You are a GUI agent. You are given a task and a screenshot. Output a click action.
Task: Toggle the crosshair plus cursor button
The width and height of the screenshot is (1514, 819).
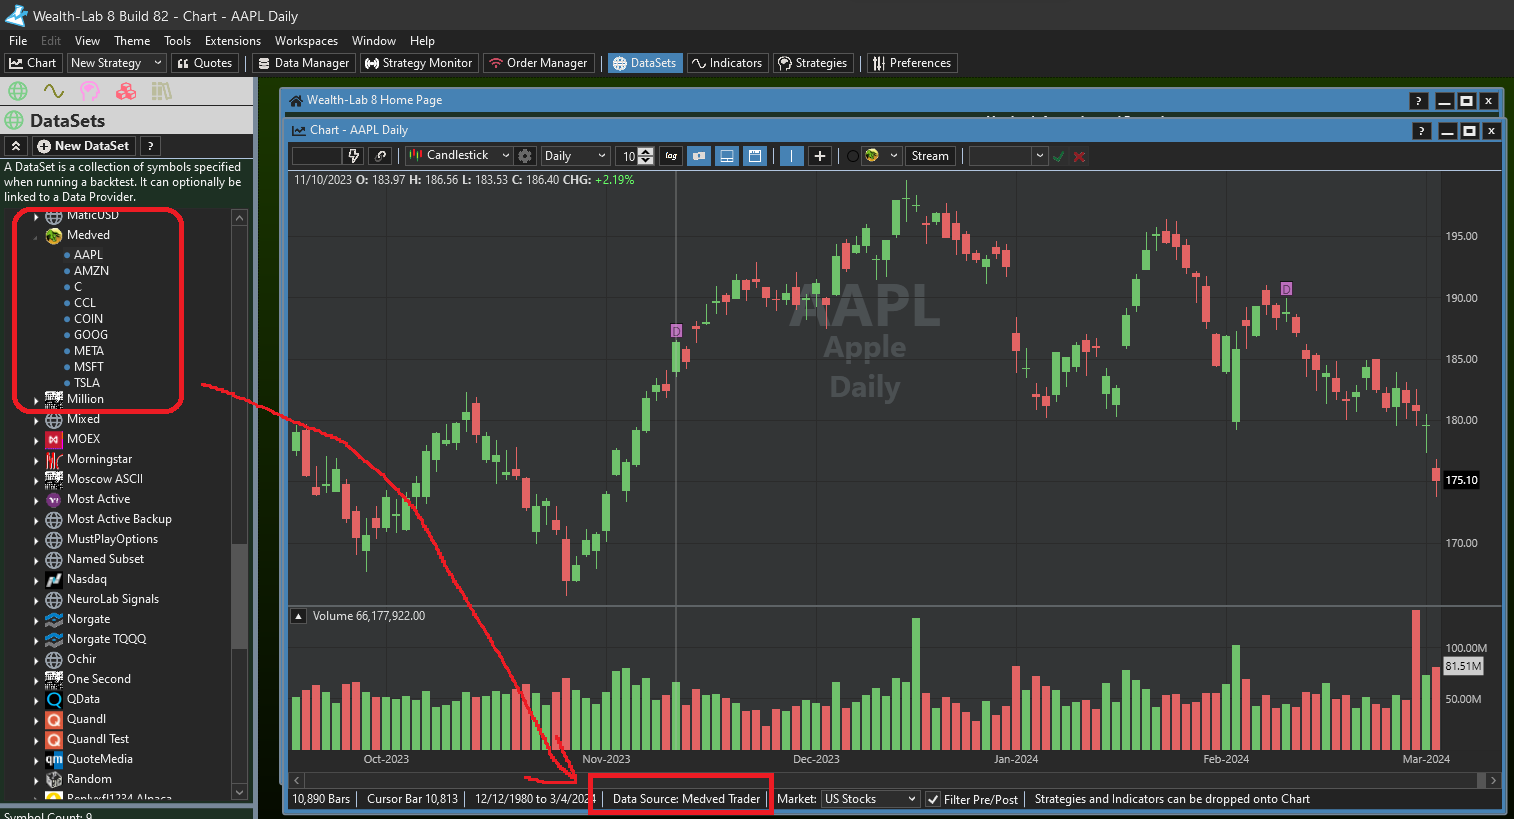820,156
